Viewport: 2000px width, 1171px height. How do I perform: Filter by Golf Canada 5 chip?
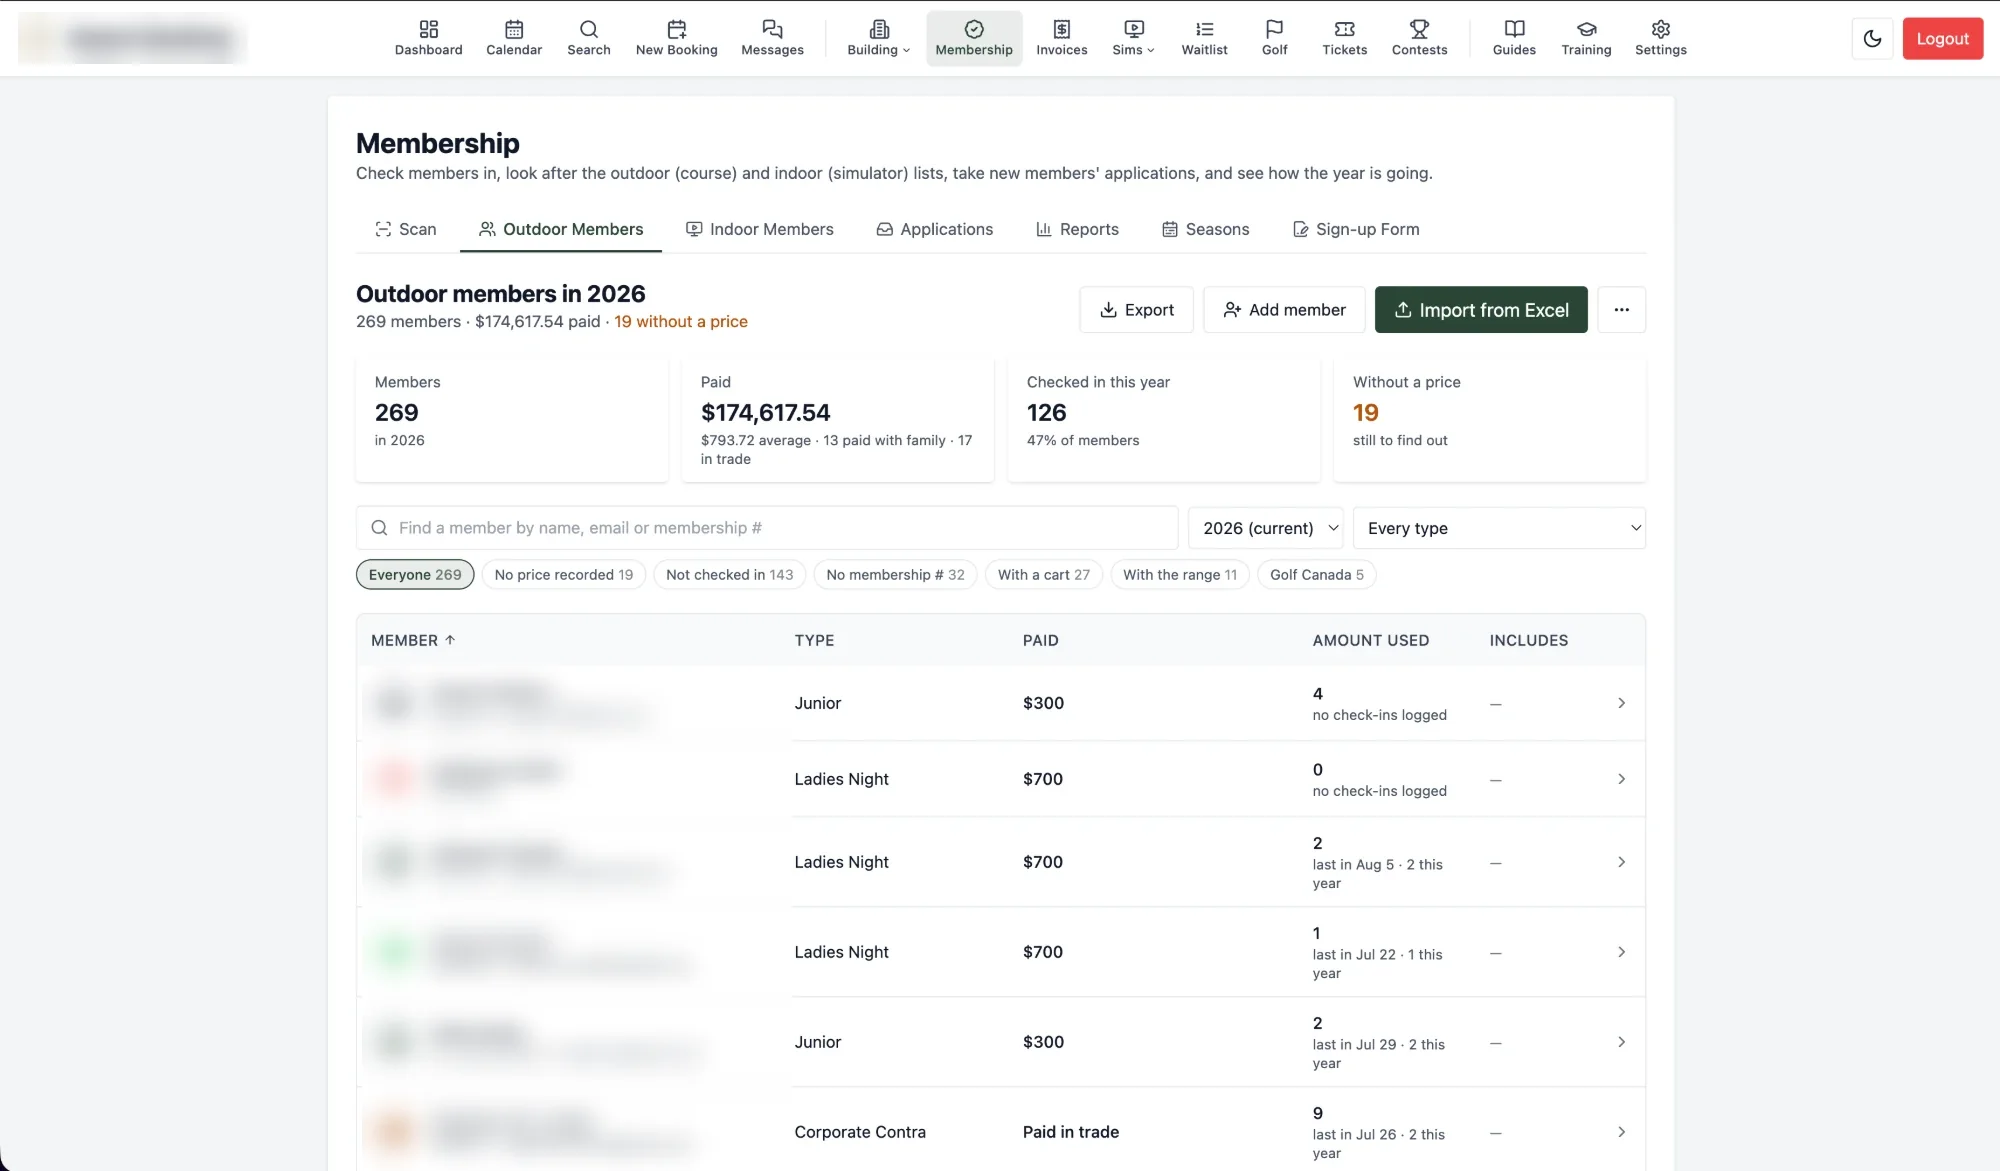[1316, 575]
